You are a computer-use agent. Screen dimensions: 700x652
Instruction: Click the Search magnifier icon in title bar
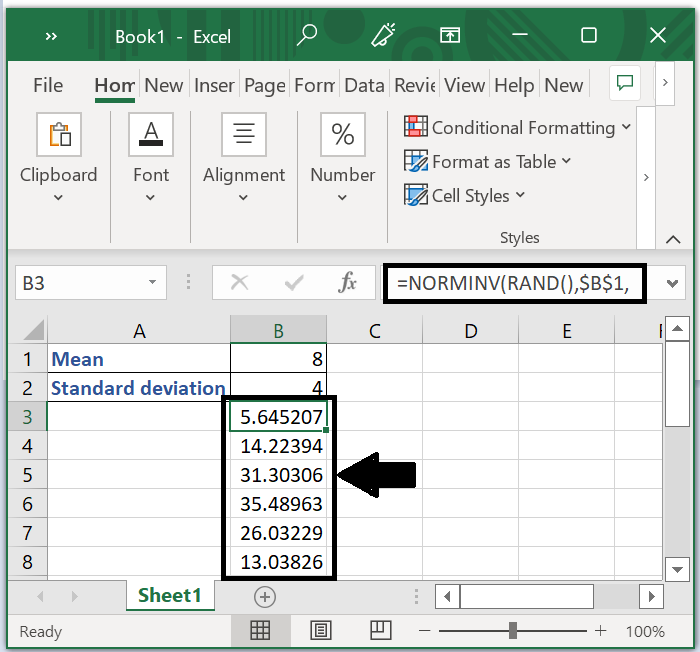click(x=307, y=36)
